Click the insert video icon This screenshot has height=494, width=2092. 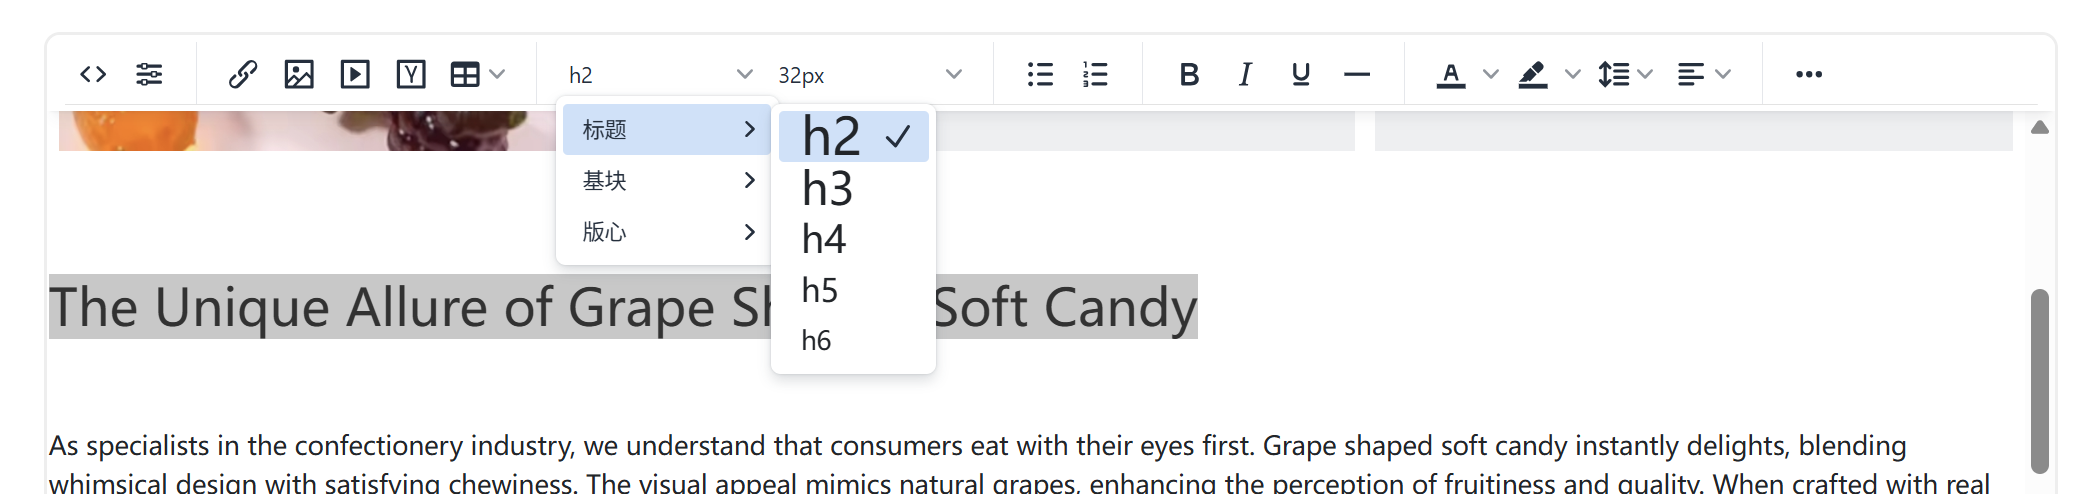click(x=355, y=74)
